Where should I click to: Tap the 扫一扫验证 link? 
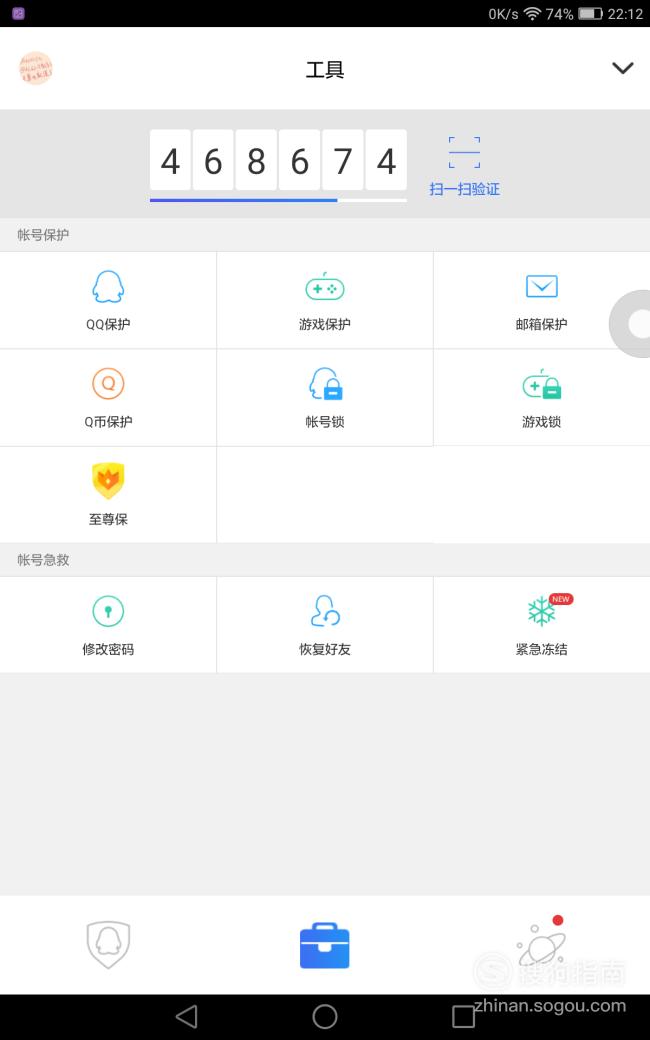click(x=464, y=189)
